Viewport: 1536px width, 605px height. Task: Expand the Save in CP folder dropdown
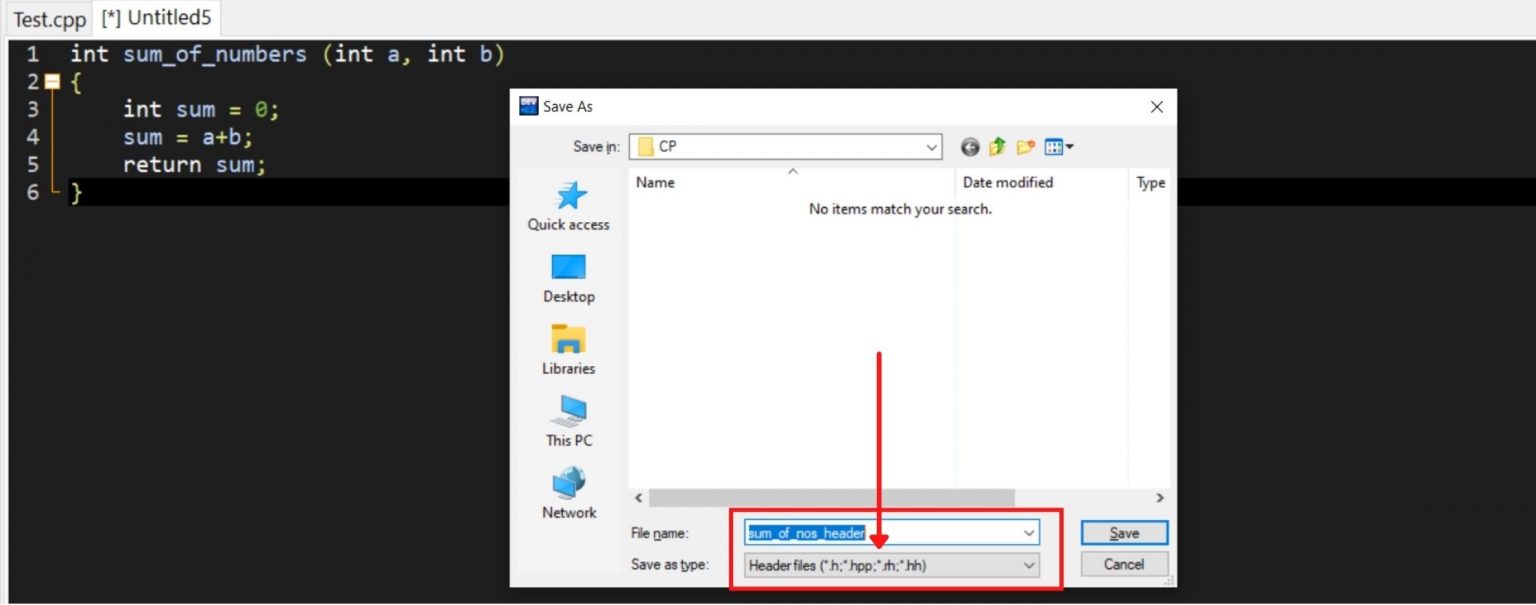coord(931,147)
